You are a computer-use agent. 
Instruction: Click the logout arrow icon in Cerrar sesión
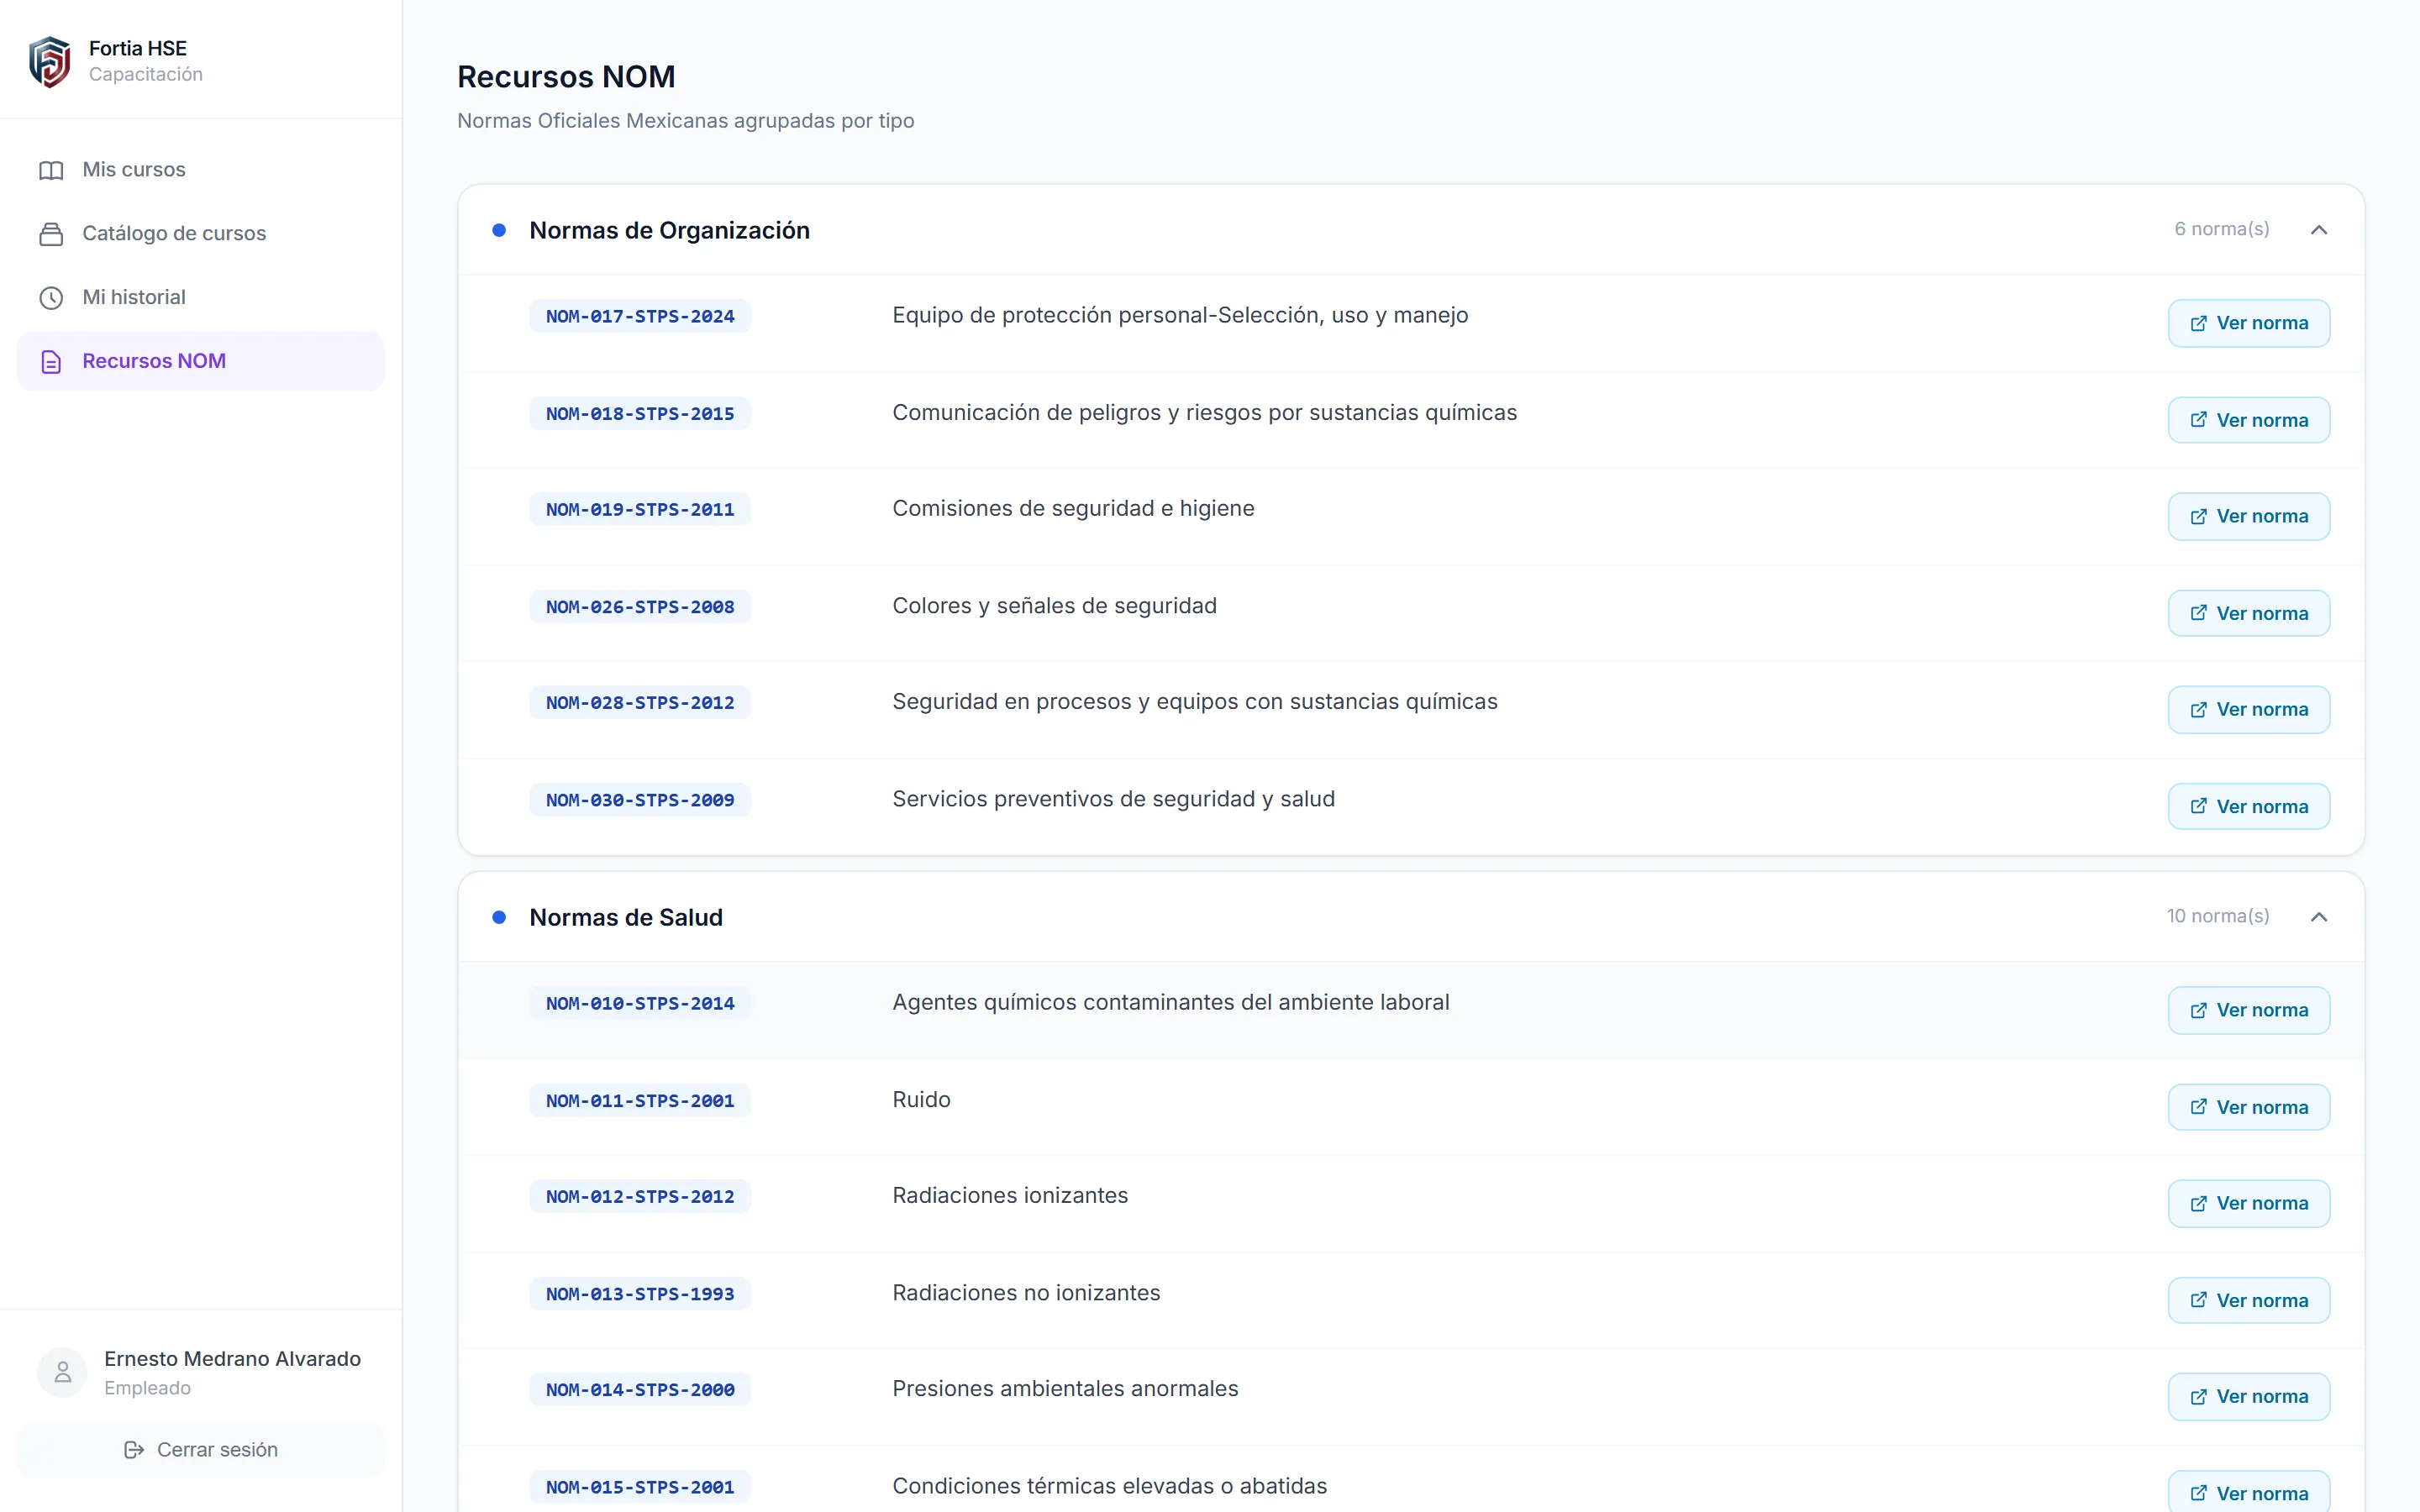(x=134, y=1450)
